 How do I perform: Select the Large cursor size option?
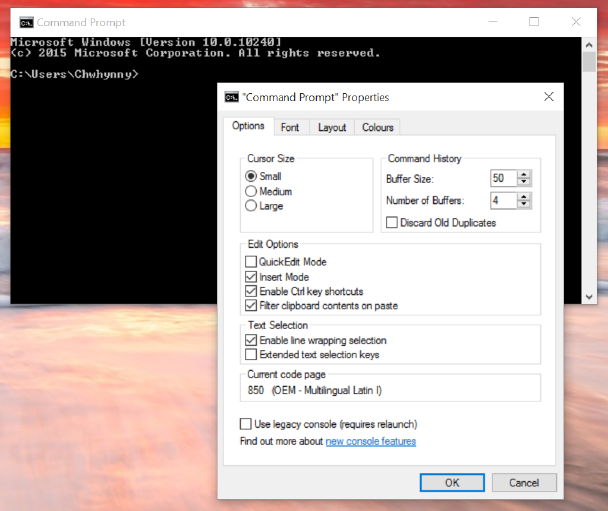pyautogui.click(x=251, y=205)
